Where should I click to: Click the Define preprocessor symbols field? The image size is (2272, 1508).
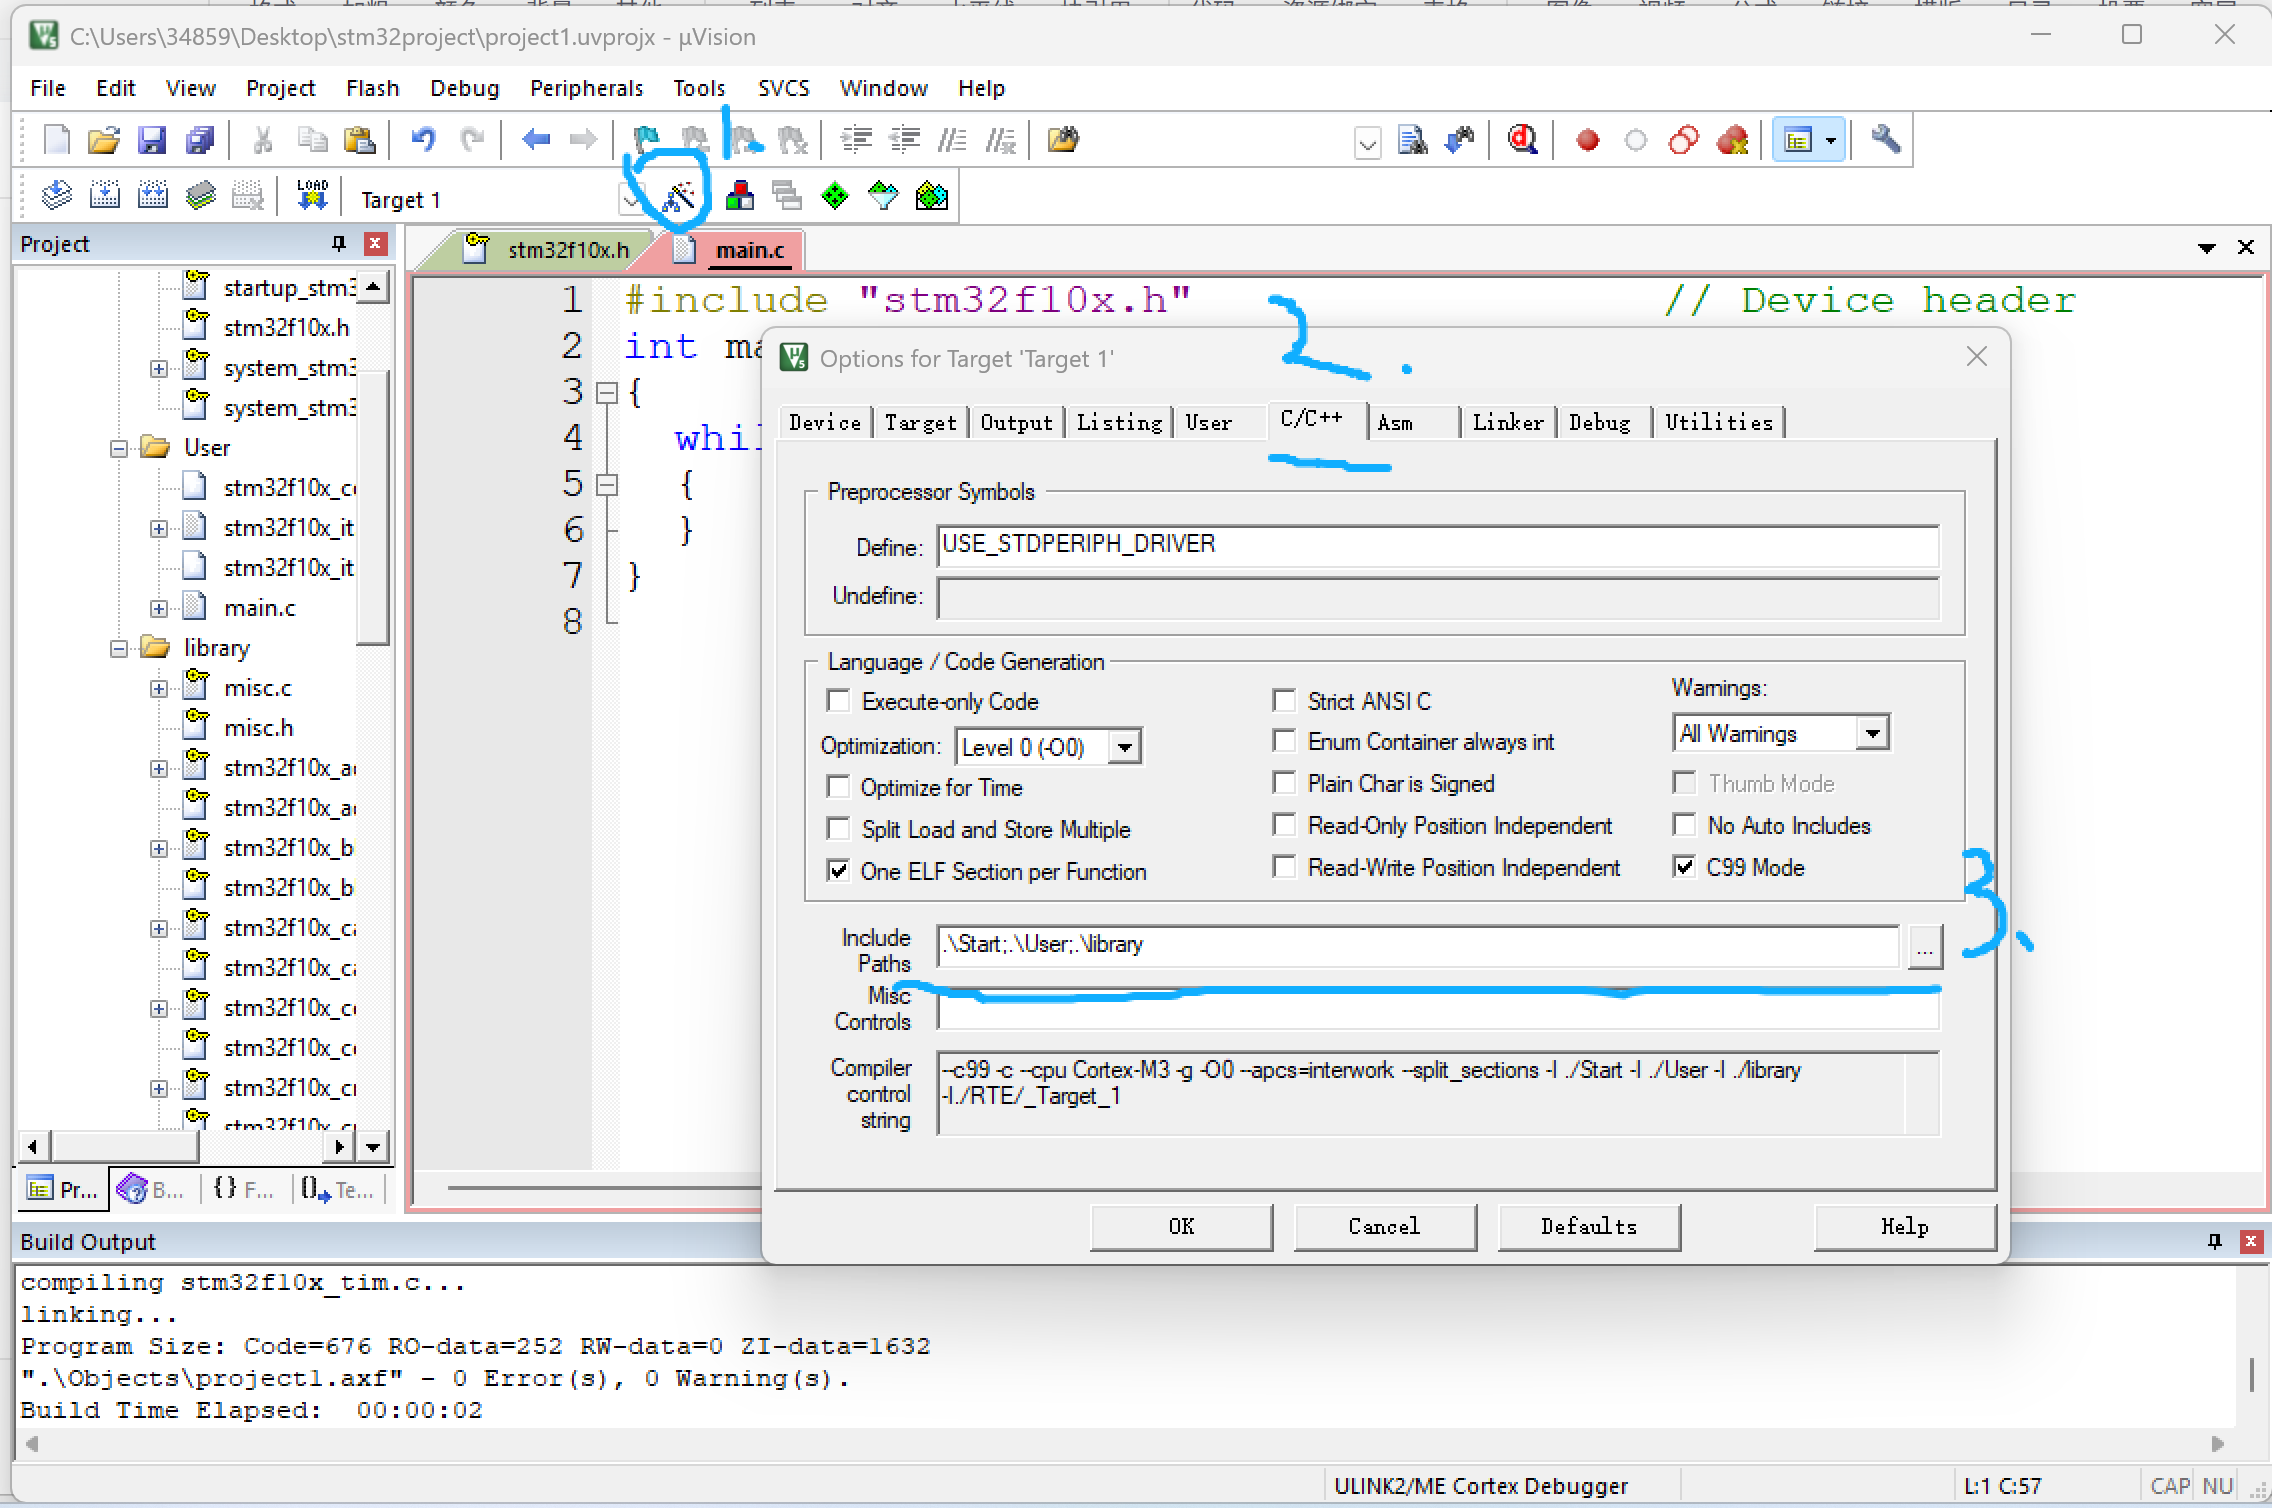pos(1436,546)
